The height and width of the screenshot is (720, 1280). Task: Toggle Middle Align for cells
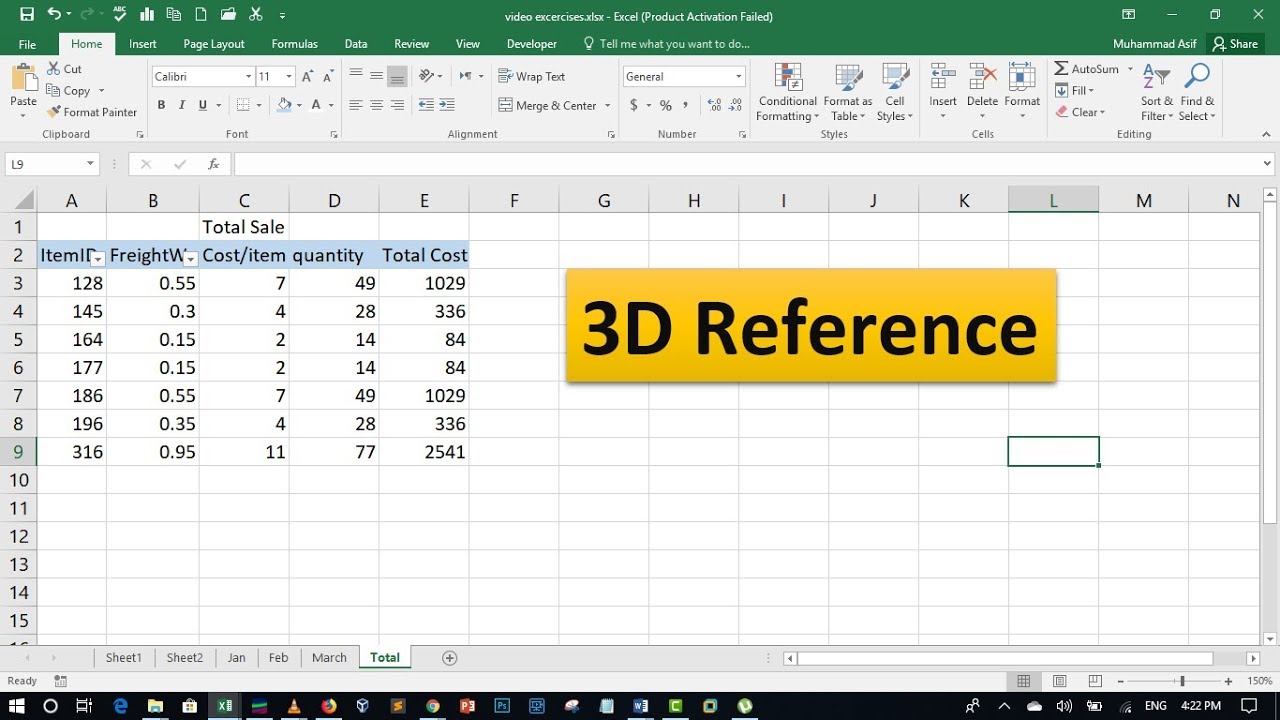tap(376, 77)
